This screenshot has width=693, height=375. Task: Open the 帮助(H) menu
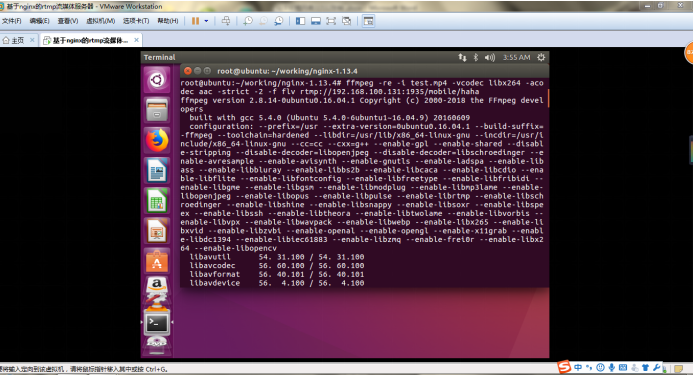[x=168, y=21]
